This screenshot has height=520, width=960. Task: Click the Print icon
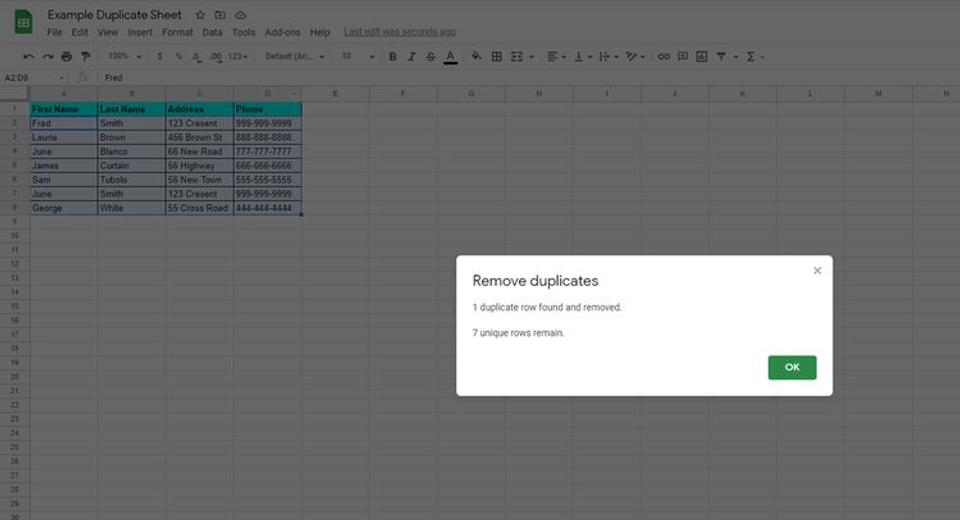66,56
